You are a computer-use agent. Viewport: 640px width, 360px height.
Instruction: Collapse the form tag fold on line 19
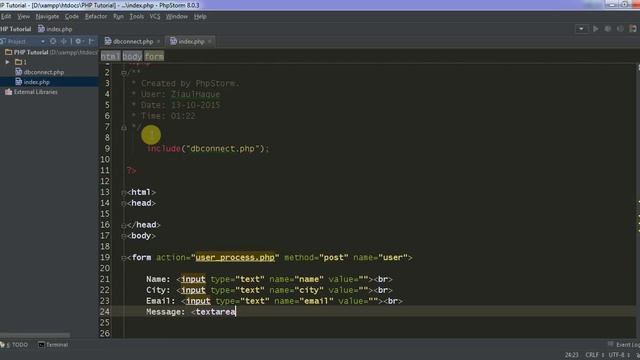coord(124,258)
